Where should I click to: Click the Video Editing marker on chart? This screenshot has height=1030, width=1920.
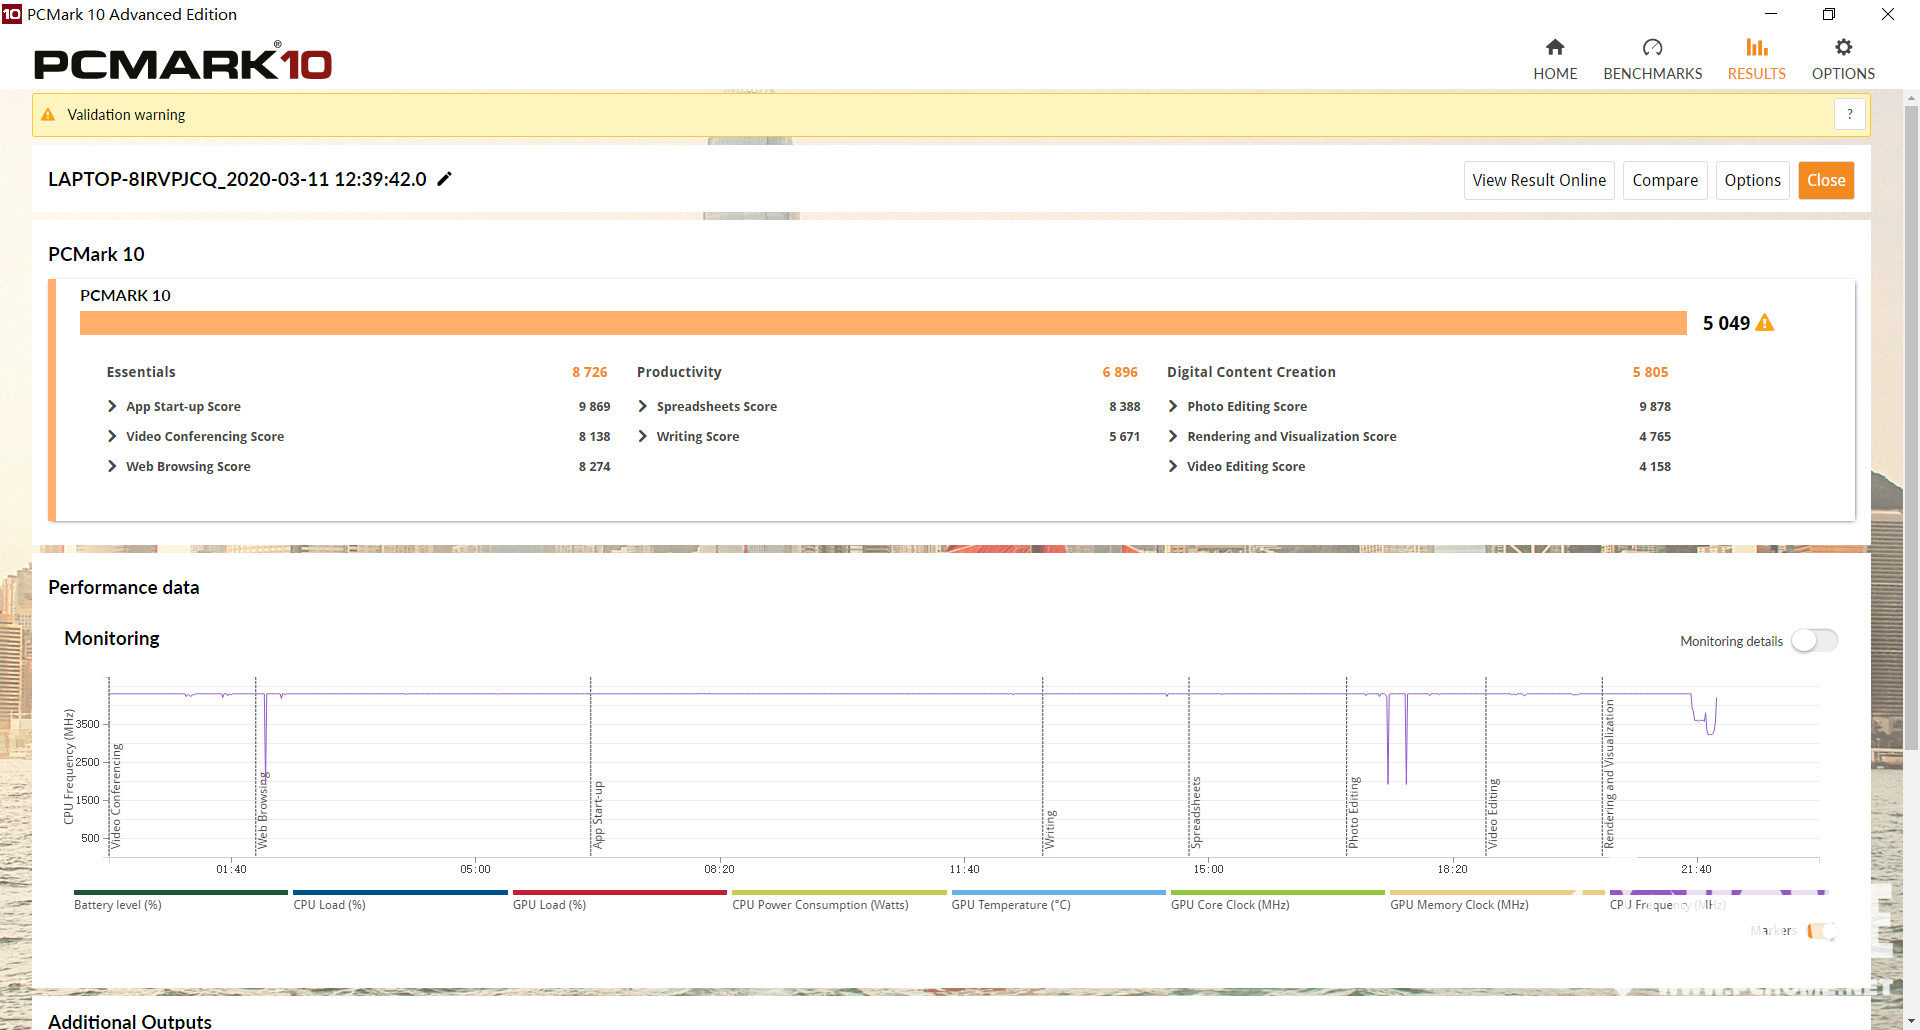click(x=1493, y=814)
